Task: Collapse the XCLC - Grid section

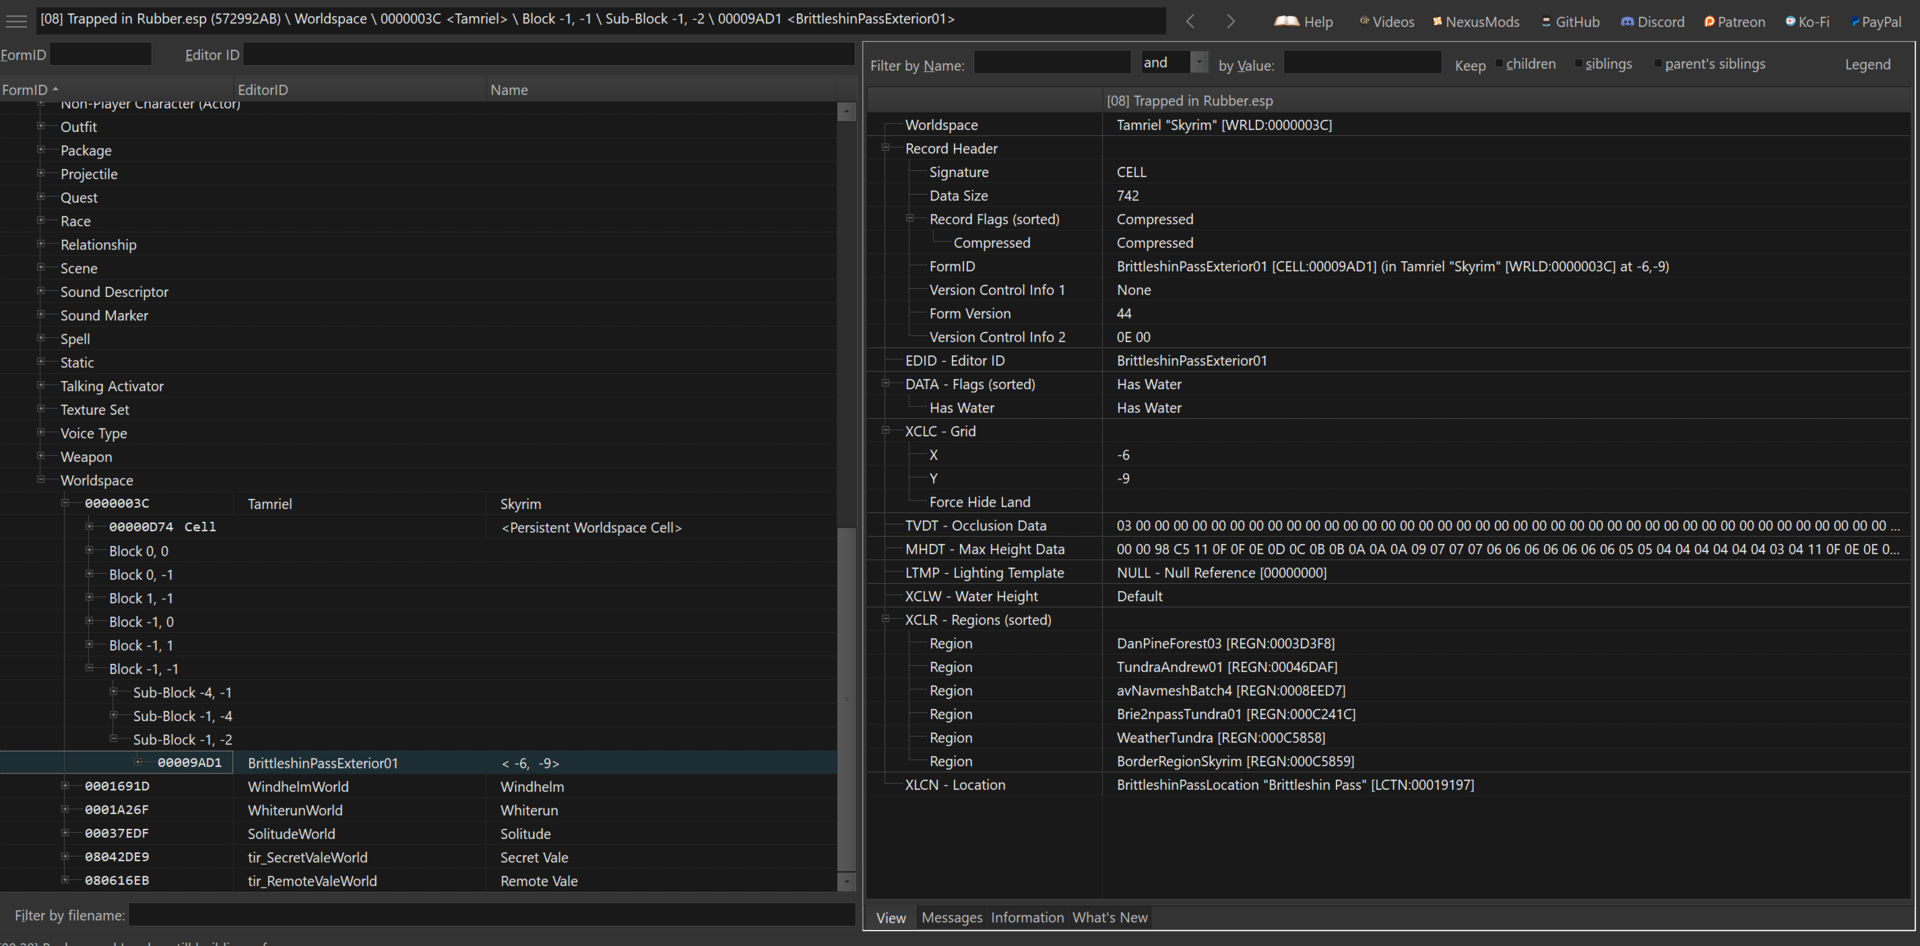Action: [x=885, y=431]
